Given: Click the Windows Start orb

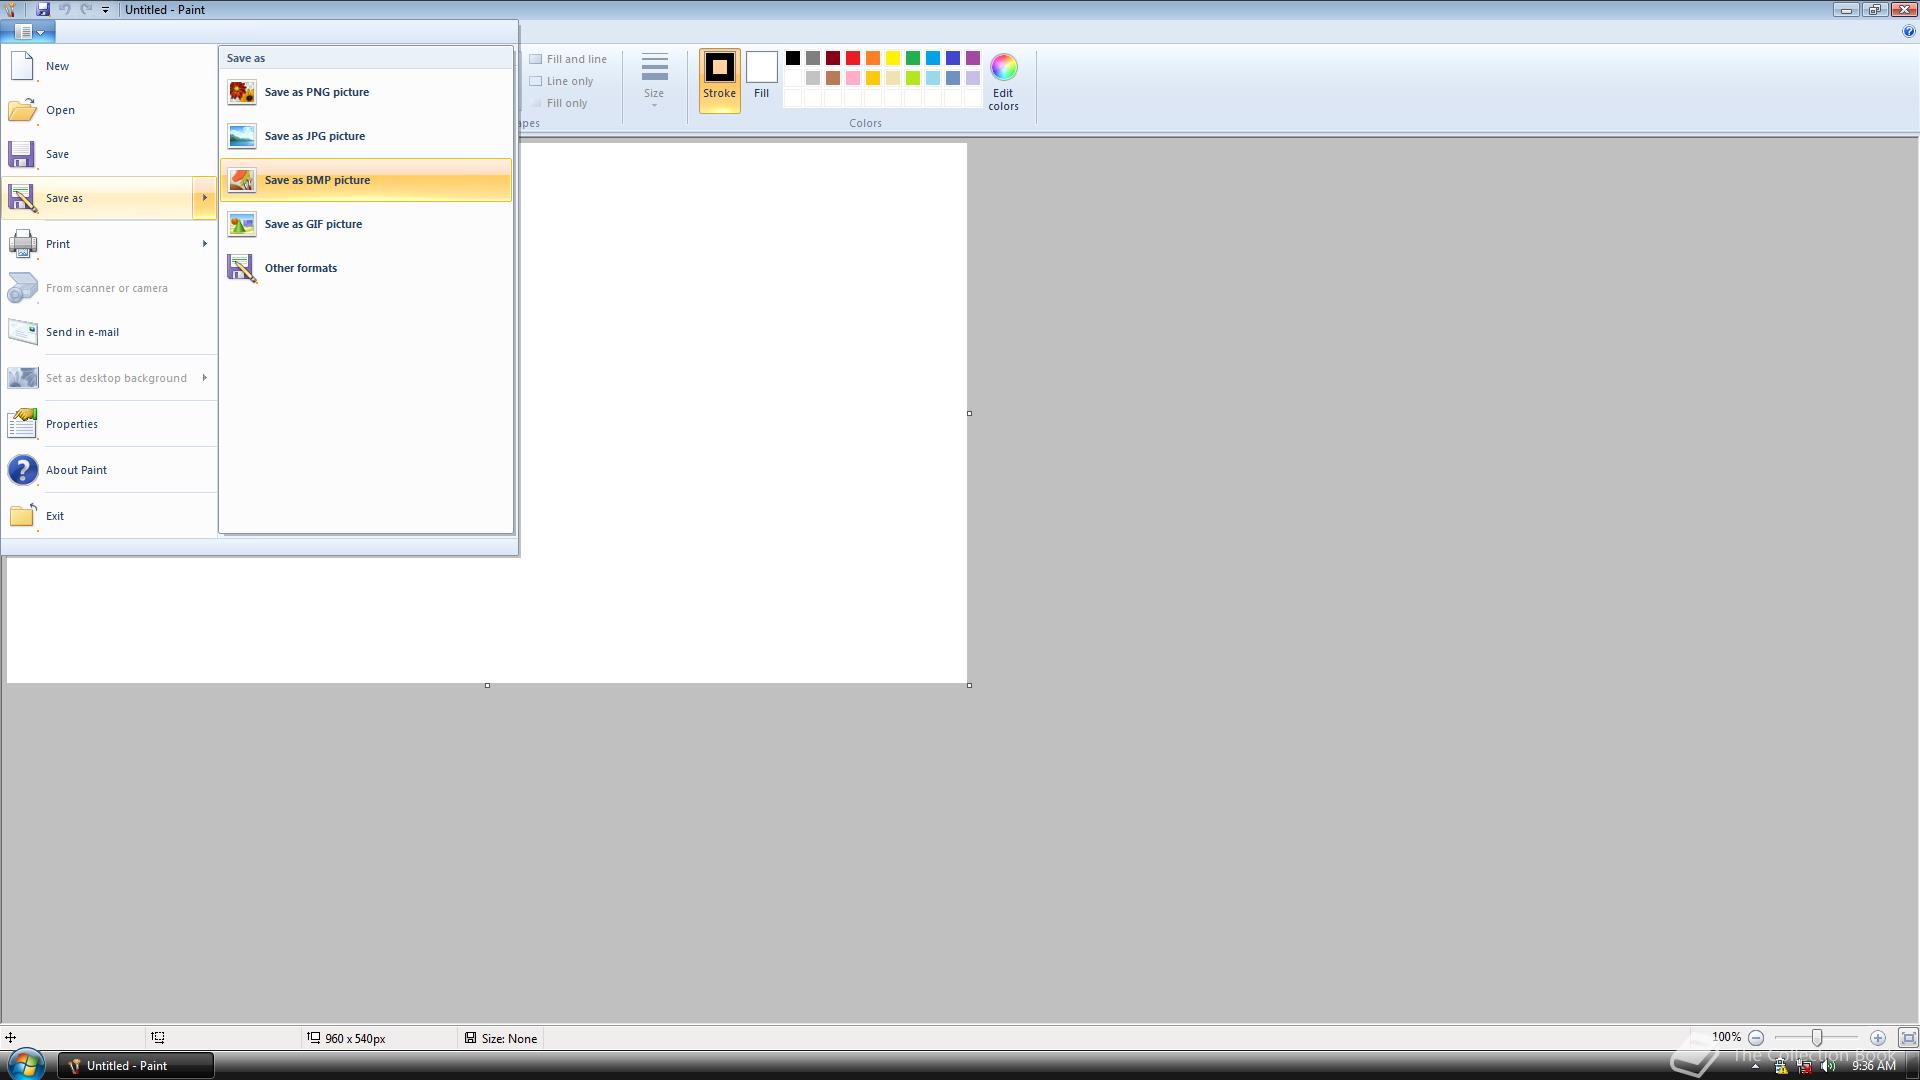Looking at the screenshot, I should coord(25,1065).
